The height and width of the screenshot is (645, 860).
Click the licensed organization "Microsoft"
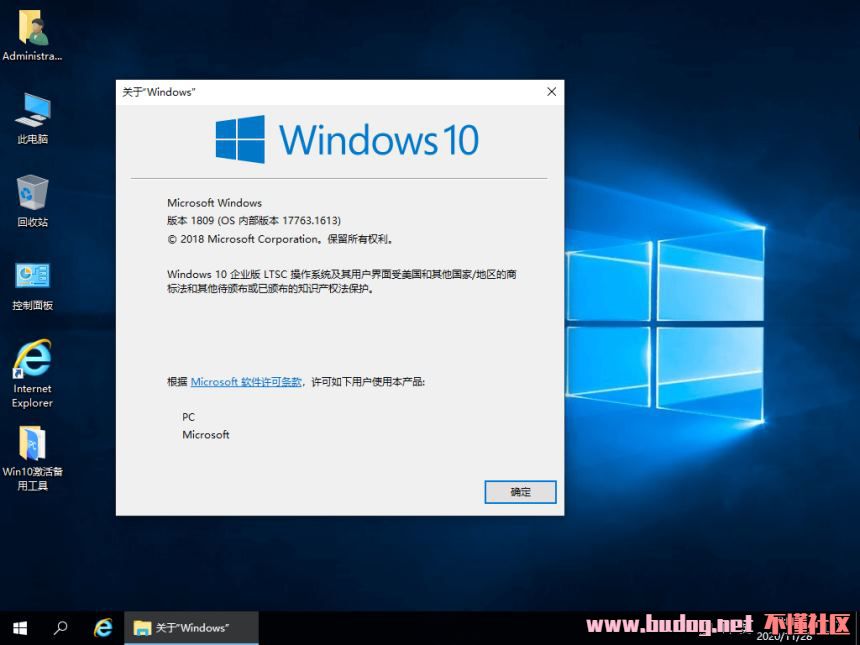(x=206, y=434)
